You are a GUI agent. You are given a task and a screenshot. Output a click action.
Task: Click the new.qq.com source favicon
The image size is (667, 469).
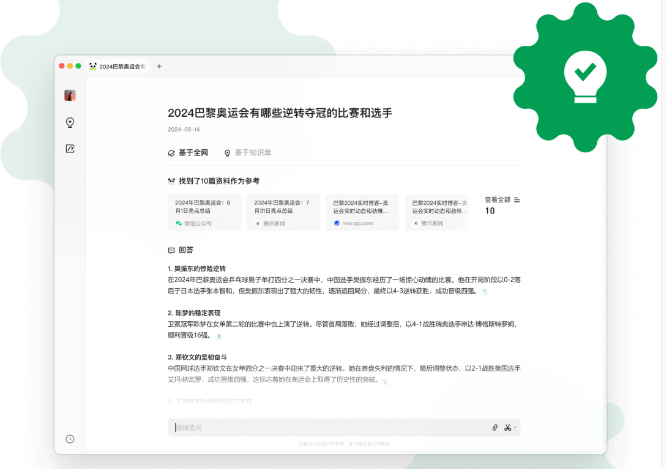336,223
